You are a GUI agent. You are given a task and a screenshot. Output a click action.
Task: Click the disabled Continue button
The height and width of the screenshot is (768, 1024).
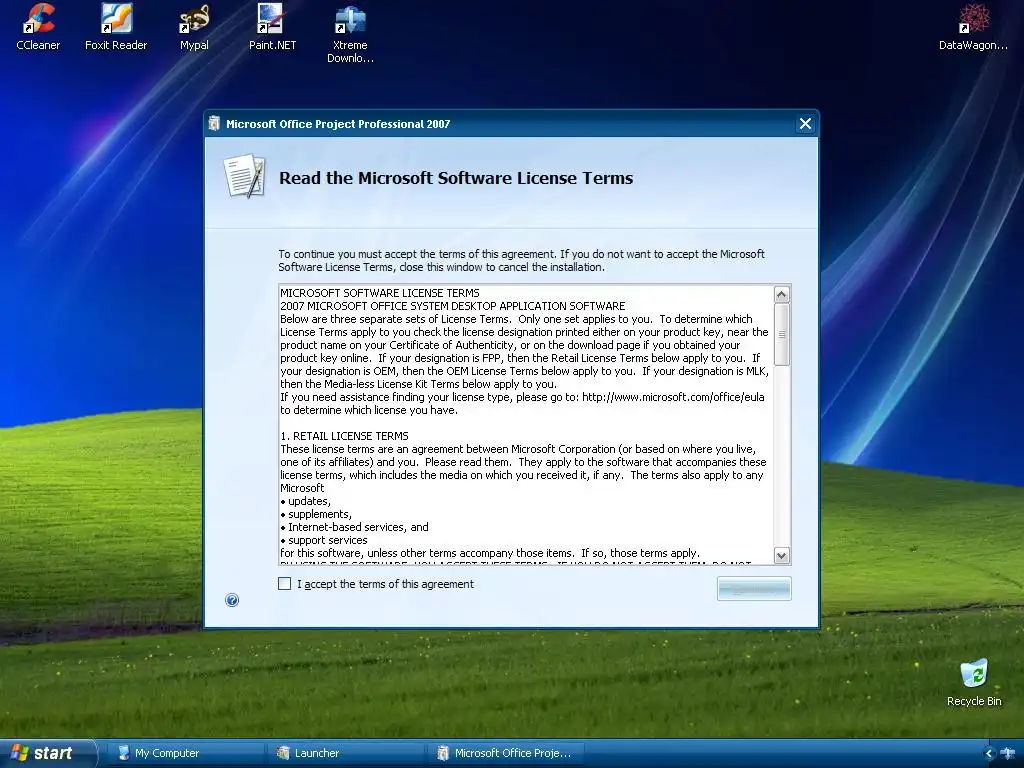coord(754,589)
